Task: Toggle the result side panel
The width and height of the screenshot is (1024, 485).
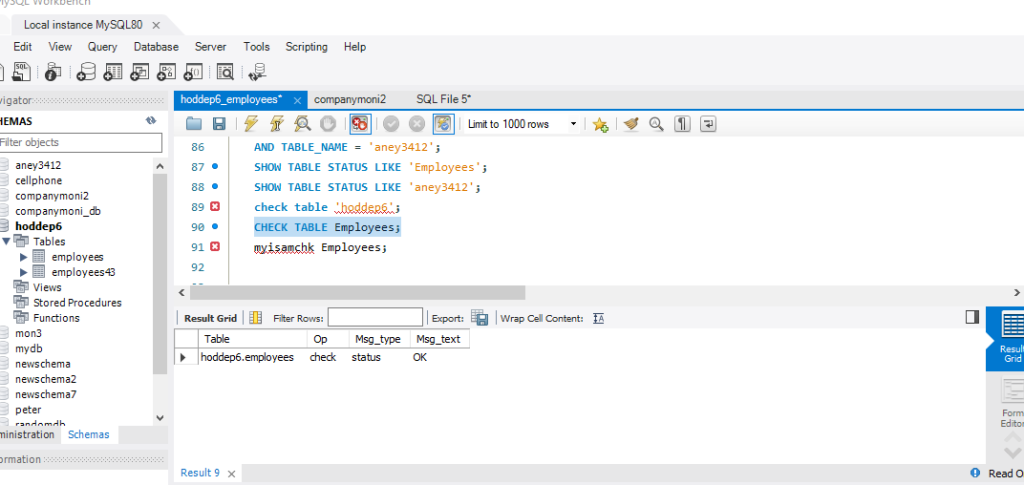Action: click(972, 317)
